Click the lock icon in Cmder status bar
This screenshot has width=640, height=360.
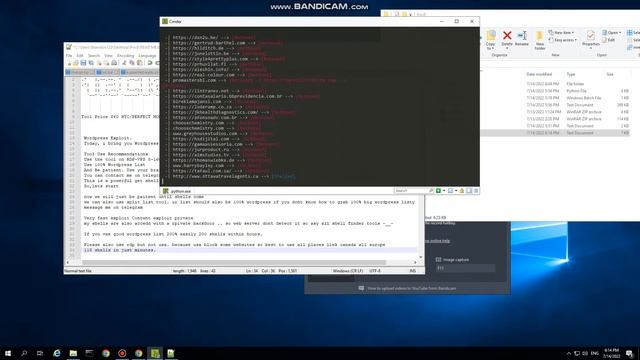(462, 191)
